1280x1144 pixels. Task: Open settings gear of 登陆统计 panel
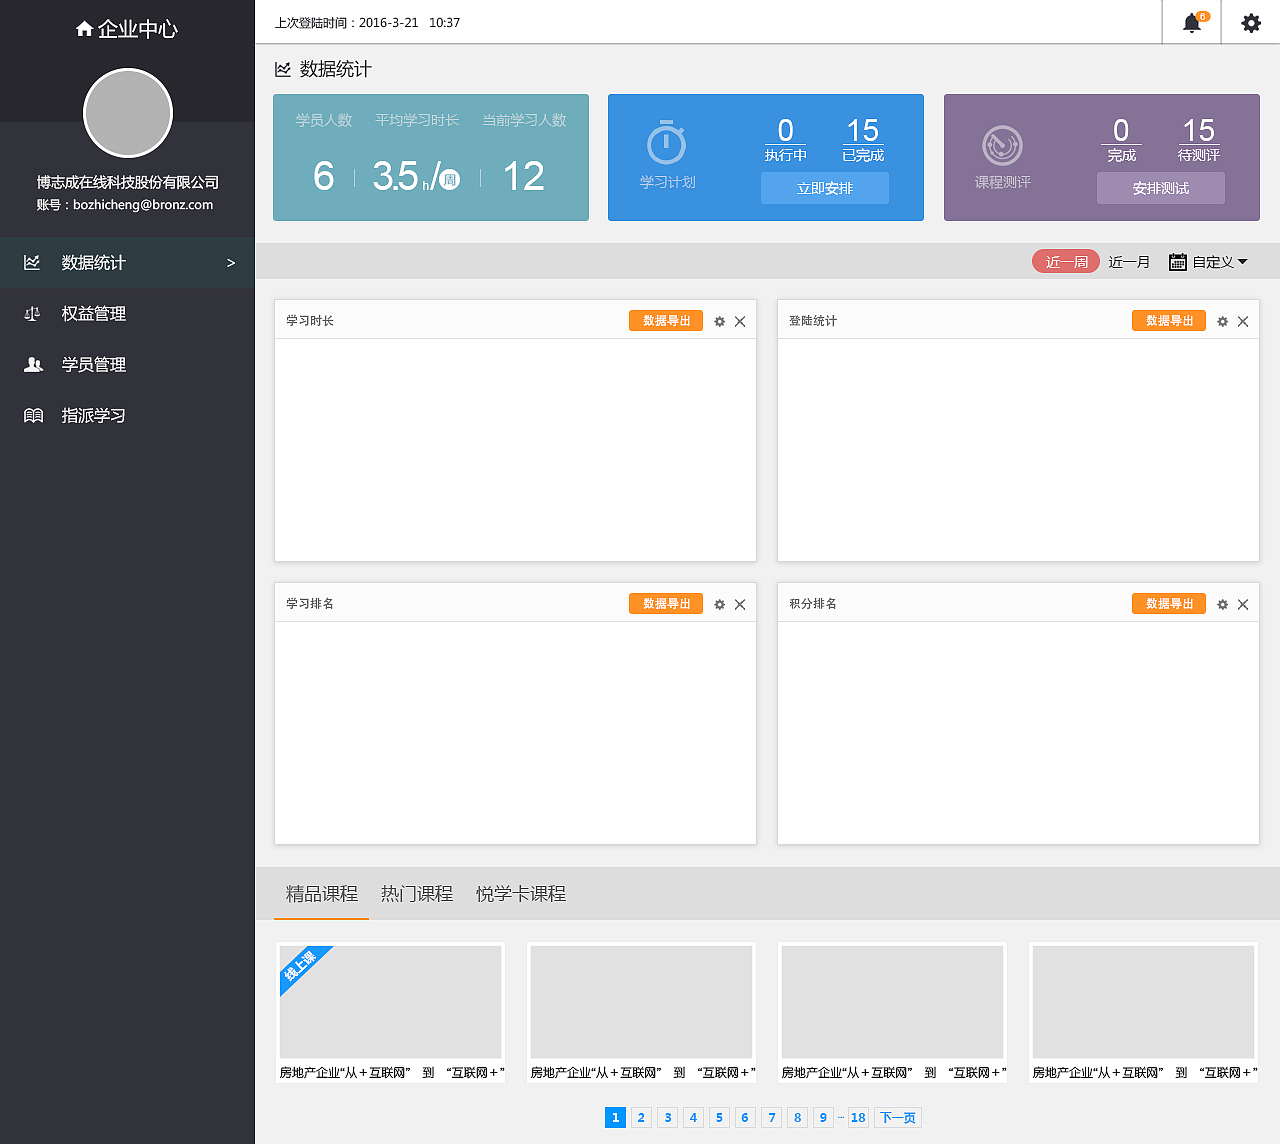pos(1222,321)
